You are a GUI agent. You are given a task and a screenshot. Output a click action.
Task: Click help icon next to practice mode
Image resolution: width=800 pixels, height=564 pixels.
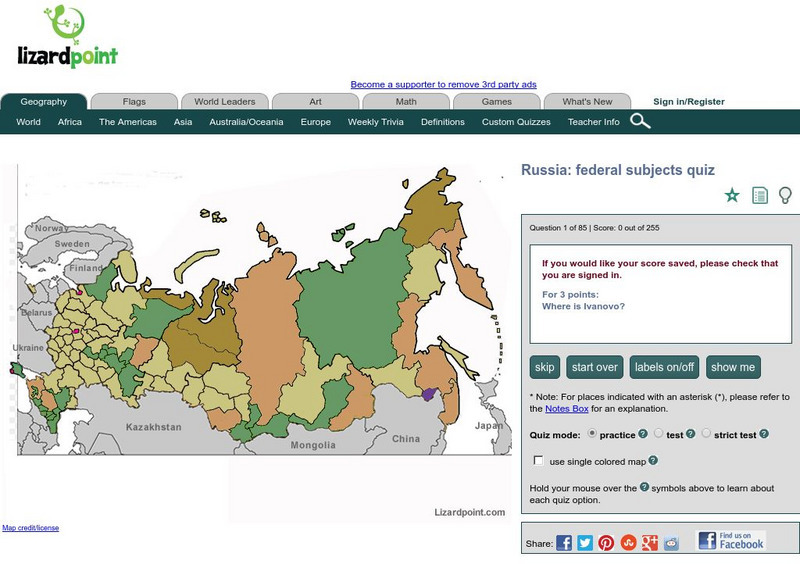pos(643,434)
